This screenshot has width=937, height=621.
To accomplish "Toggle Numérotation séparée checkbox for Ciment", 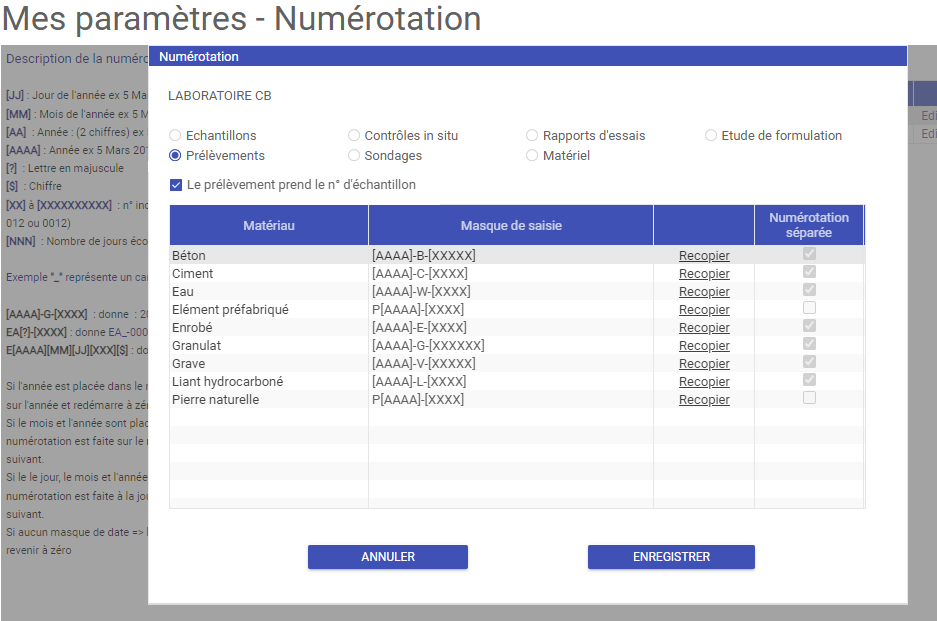I will pos(809,272).
